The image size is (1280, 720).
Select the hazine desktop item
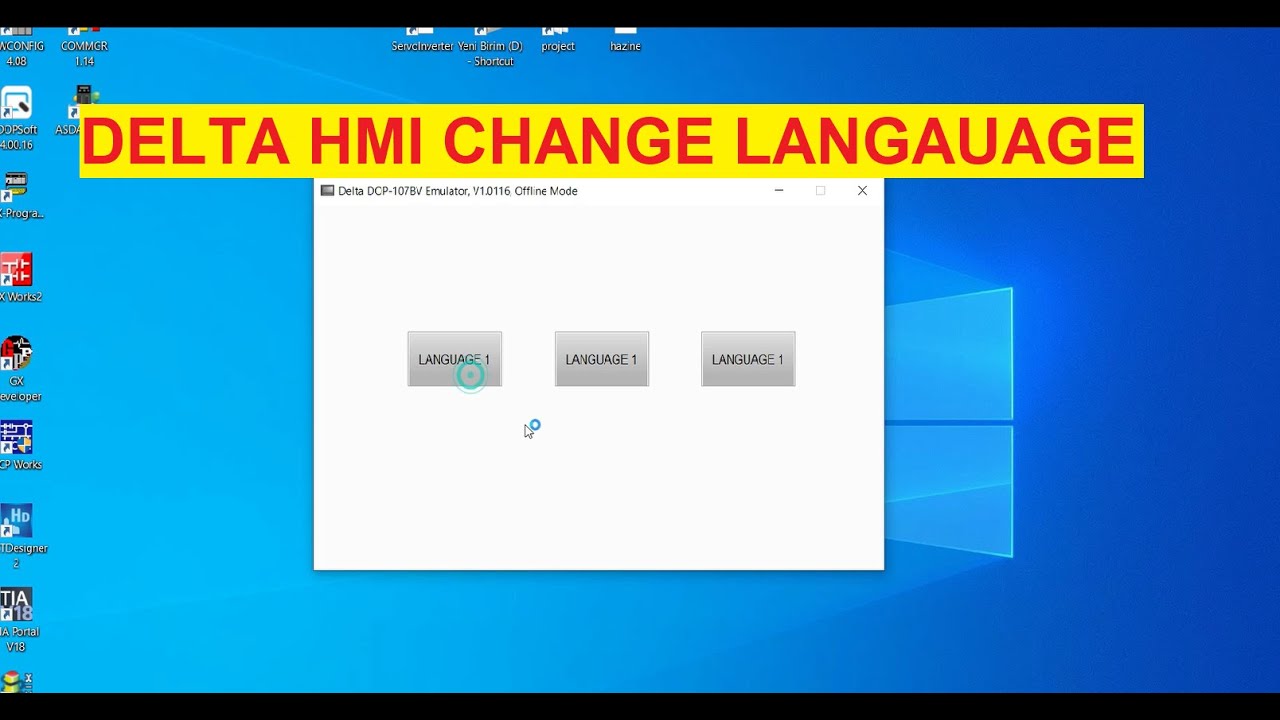click(x=625, y=42)
